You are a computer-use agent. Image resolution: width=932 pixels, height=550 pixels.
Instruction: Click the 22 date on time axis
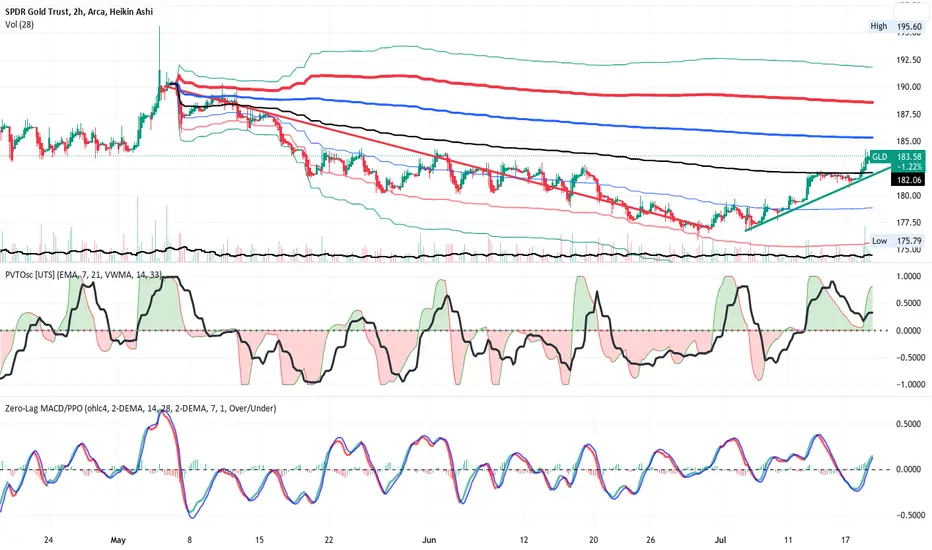pyautogui.click(x=329, y=540)
